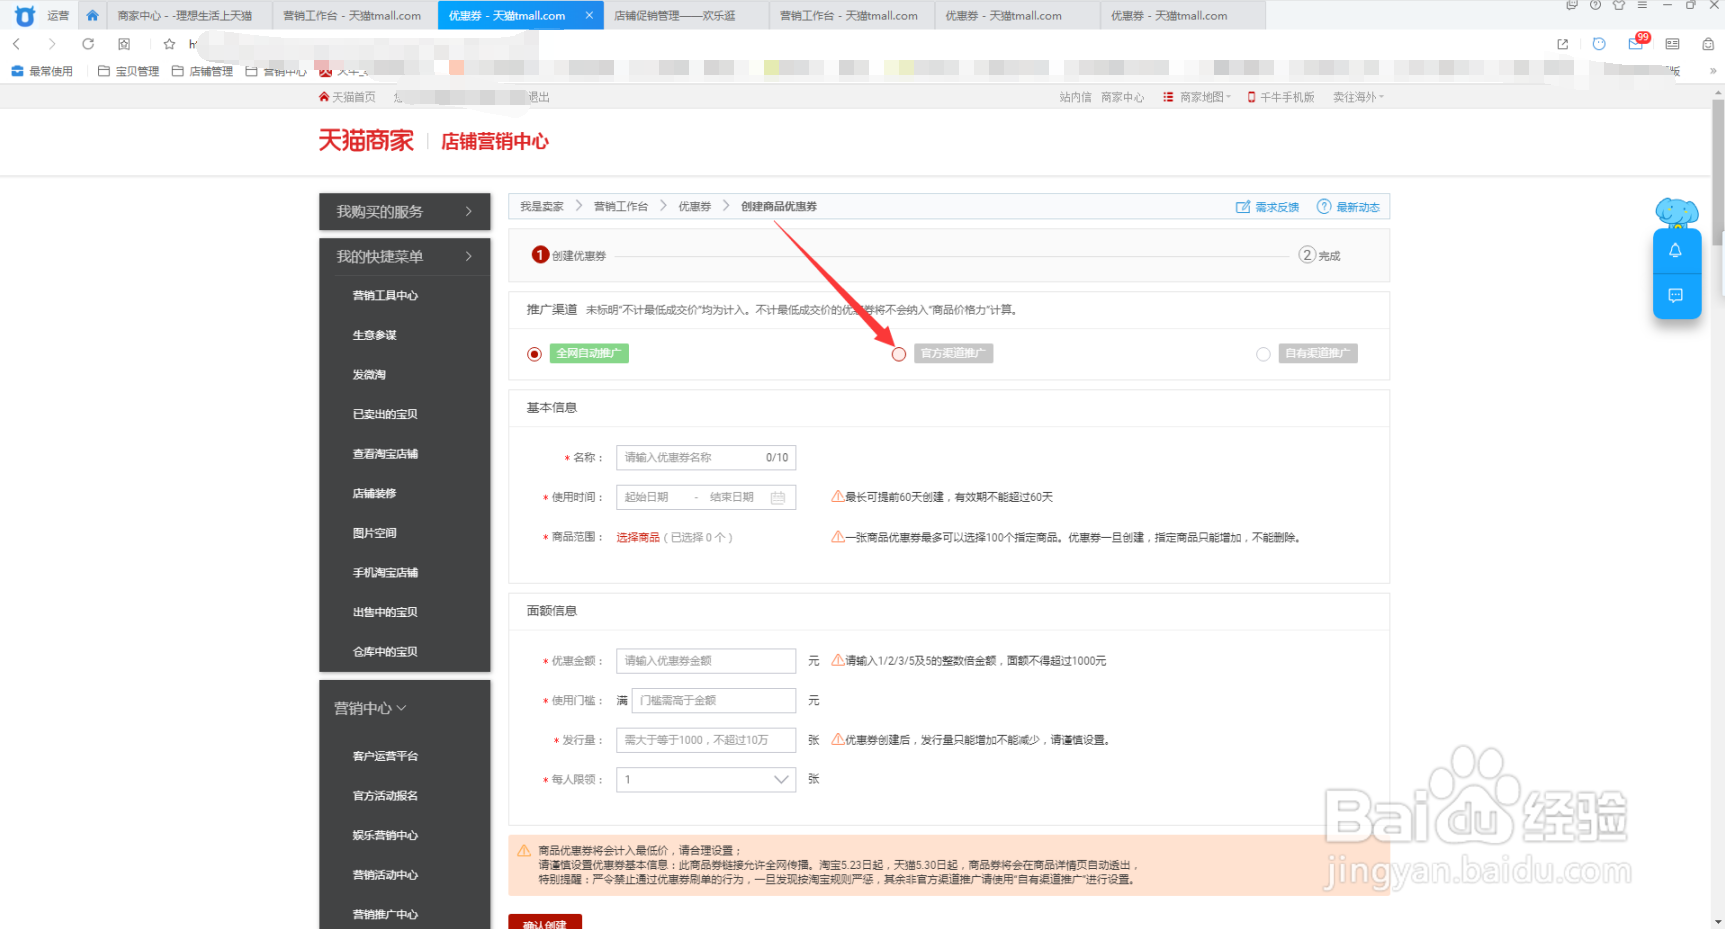The image size is (1725, 929).
Task: Click the 需求反馈 edit icon
Action: [x=1243, y=207]
